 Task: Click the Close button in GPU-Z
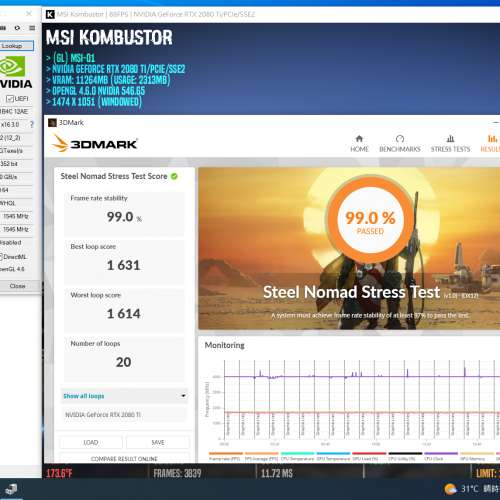[x=18, y=286]
